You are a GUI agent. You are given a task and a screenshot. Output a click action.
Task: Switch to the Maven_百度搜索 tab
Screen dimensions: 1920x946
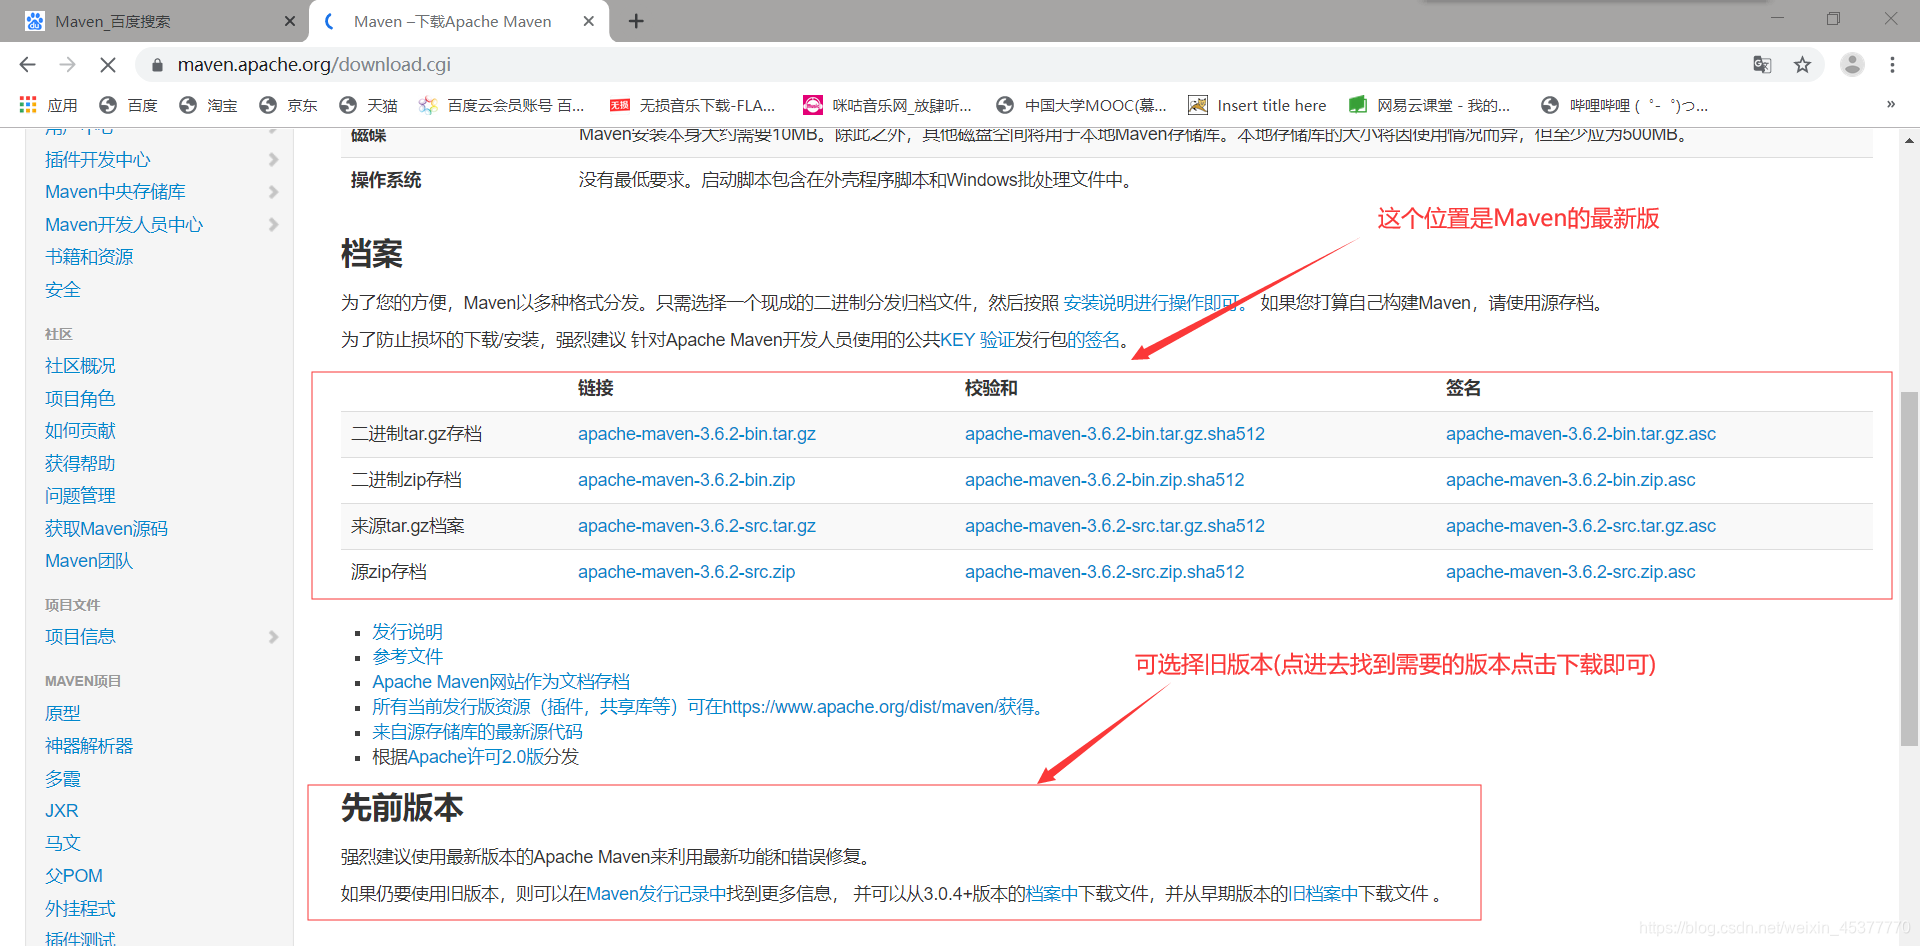click(x=155, y=21)
